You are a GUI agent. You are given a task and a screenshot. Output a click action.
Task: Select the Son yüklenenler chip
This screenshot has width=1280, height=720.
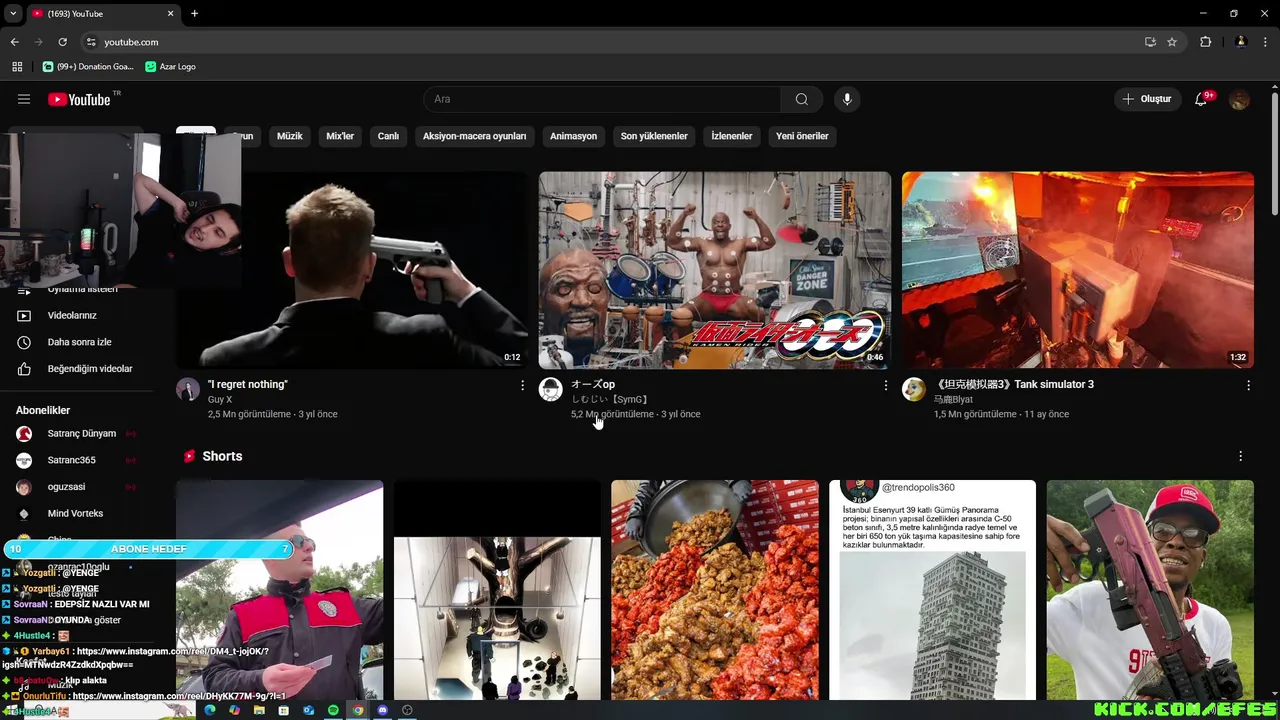tap(654, 136)
